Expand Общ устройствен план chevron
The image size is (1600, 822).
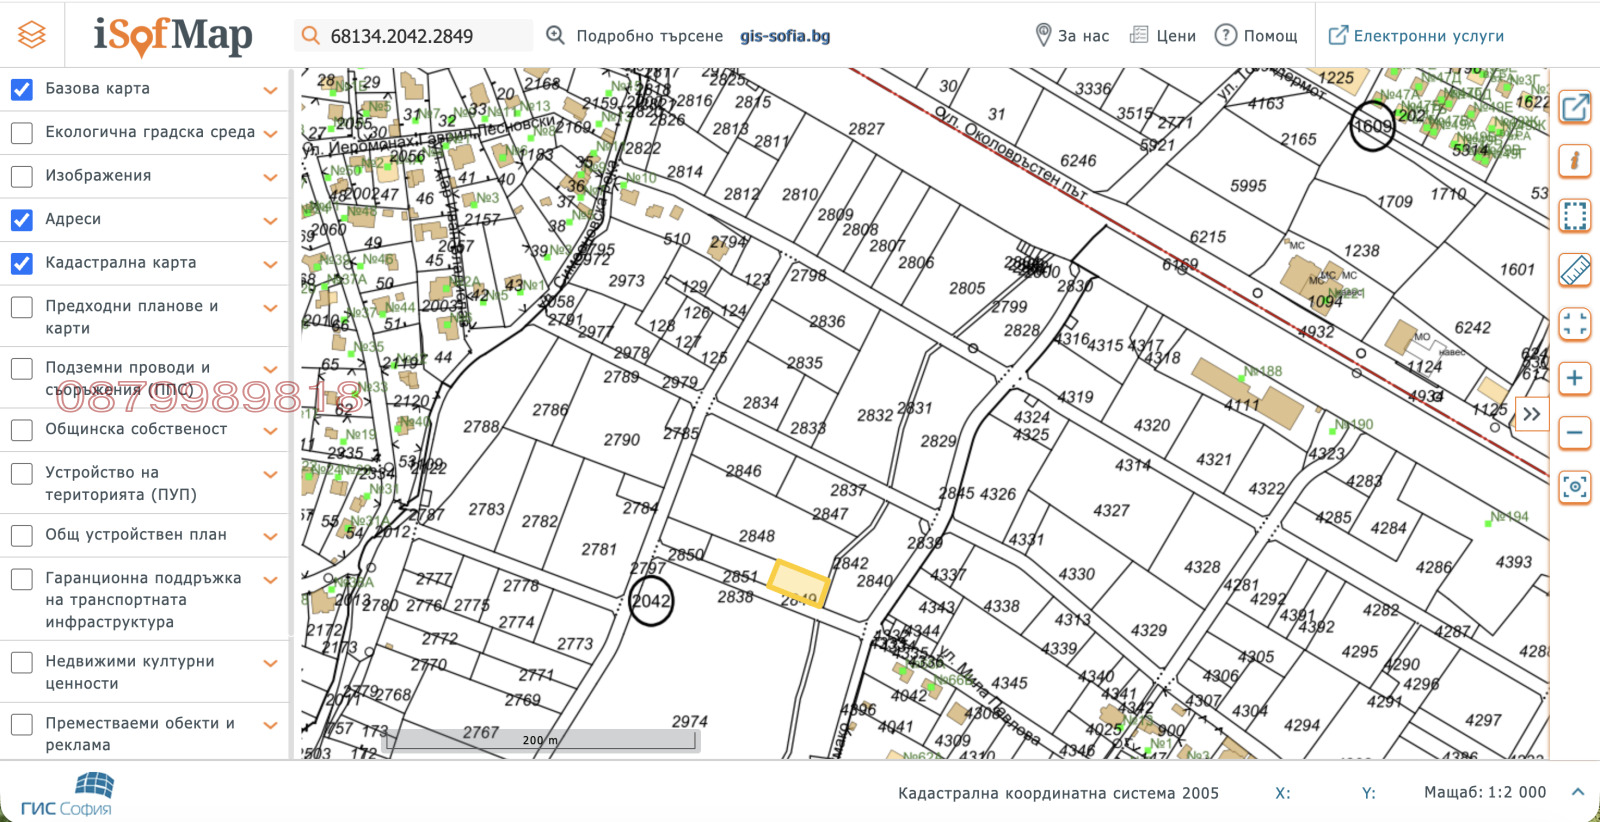click(270, 536)
